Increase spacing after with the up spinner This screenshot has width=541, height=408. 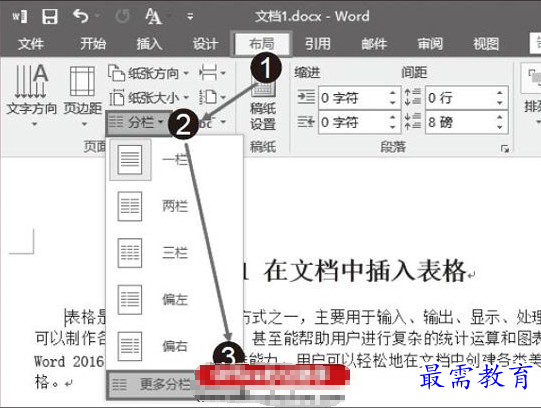pyautogui.click(x=500, y=117)
